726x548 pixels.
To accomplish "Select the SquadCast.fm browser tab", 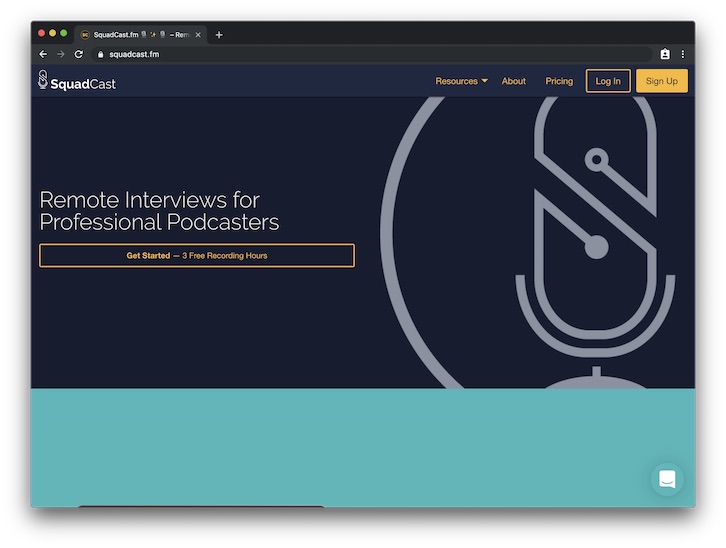I will click(141, 35).
